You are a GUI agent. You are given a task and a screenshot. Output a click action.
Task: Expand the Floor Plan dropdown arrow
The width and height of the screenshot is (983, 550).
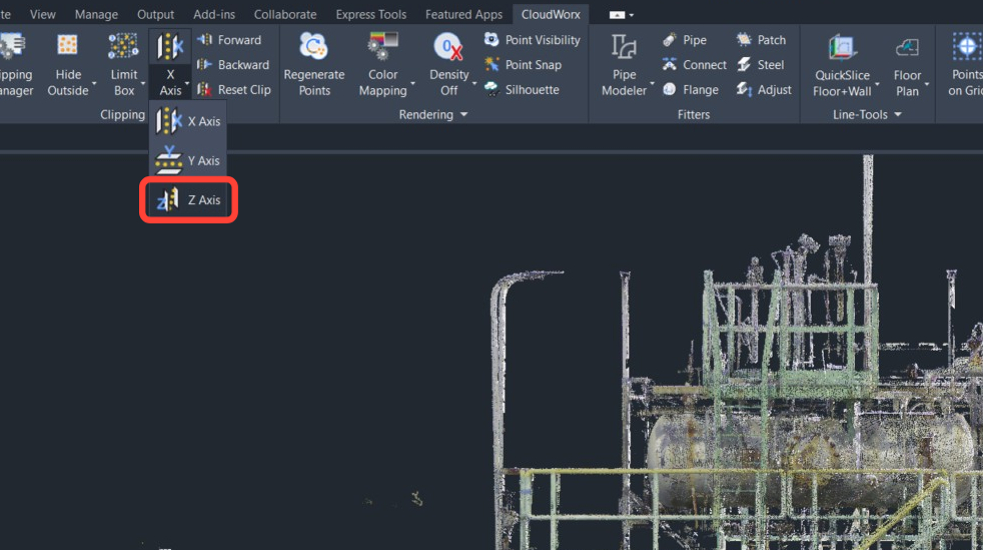[x=927, y=83]
